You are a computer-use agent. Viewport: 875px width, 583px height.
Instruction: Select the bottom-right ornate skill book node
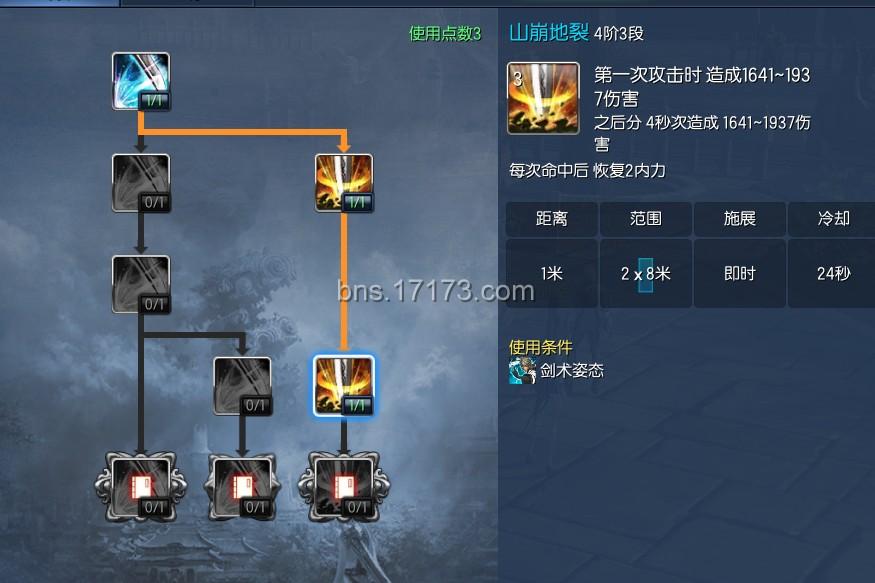click(344, 487)
